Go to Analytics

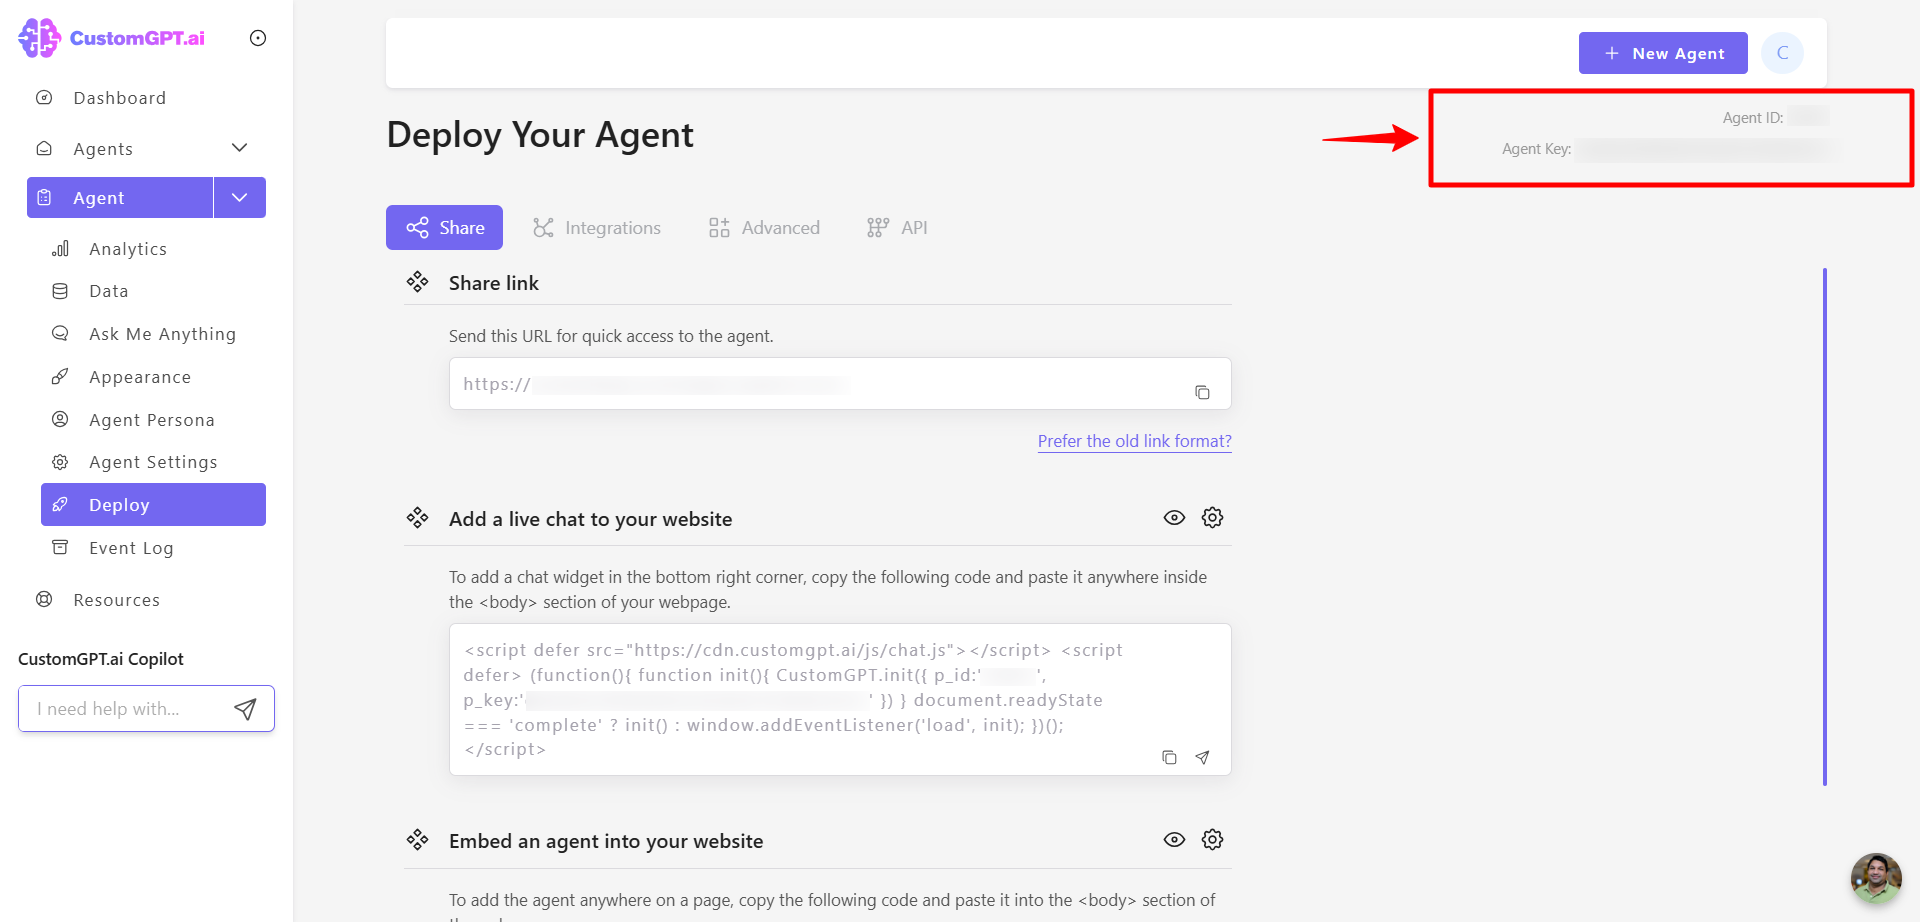[x=128, y=249]
